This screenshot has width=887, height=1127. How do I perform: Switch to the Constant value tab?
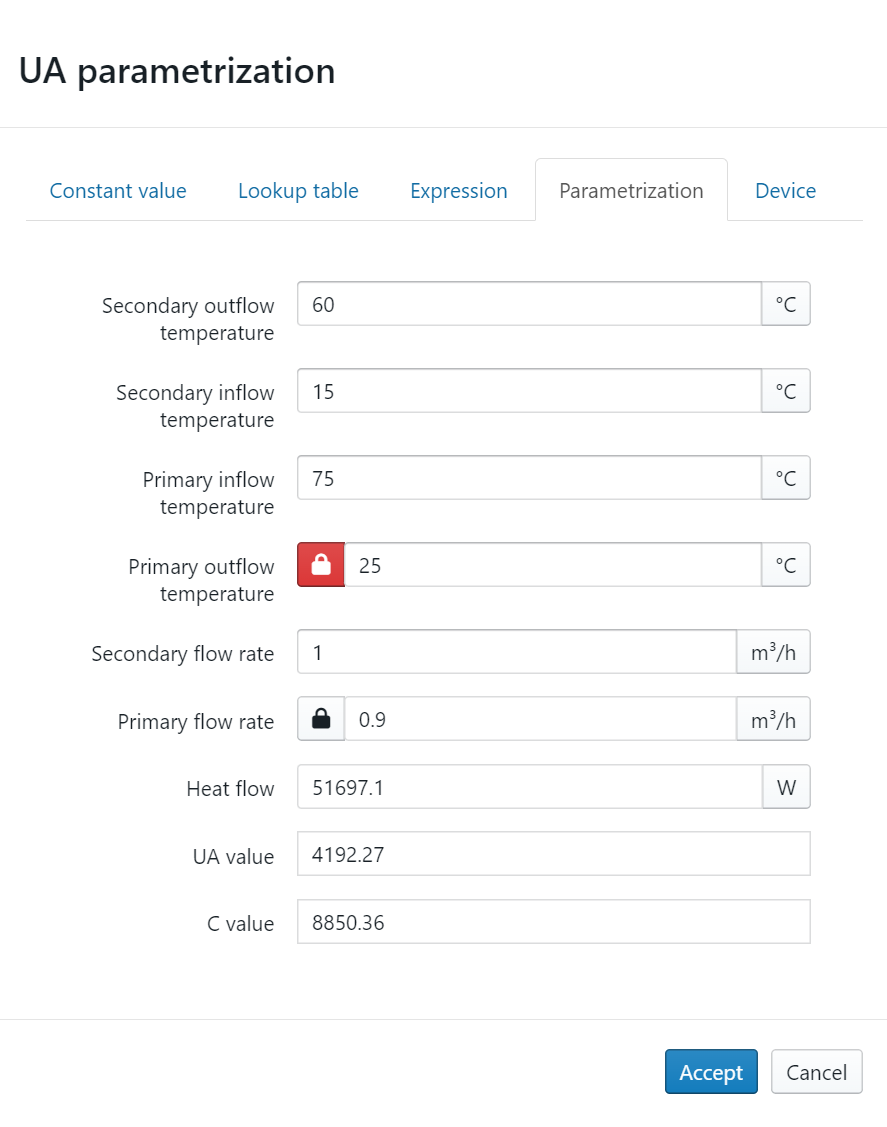[118, 191]
